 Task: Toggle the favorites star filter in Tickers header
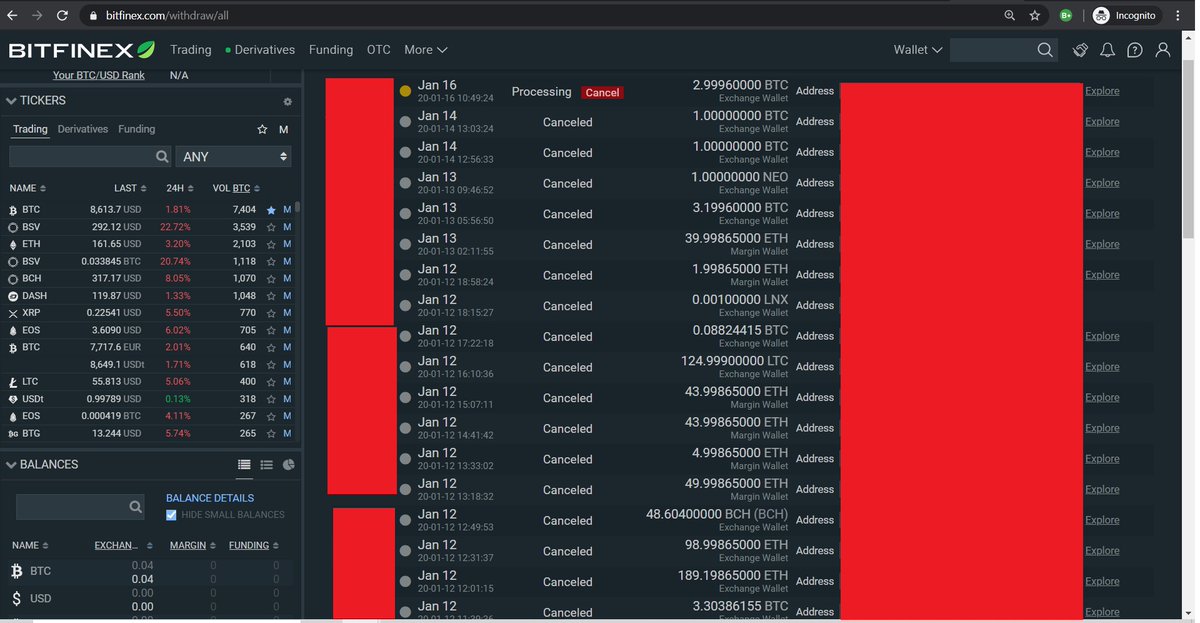click(x=262, y=130)
